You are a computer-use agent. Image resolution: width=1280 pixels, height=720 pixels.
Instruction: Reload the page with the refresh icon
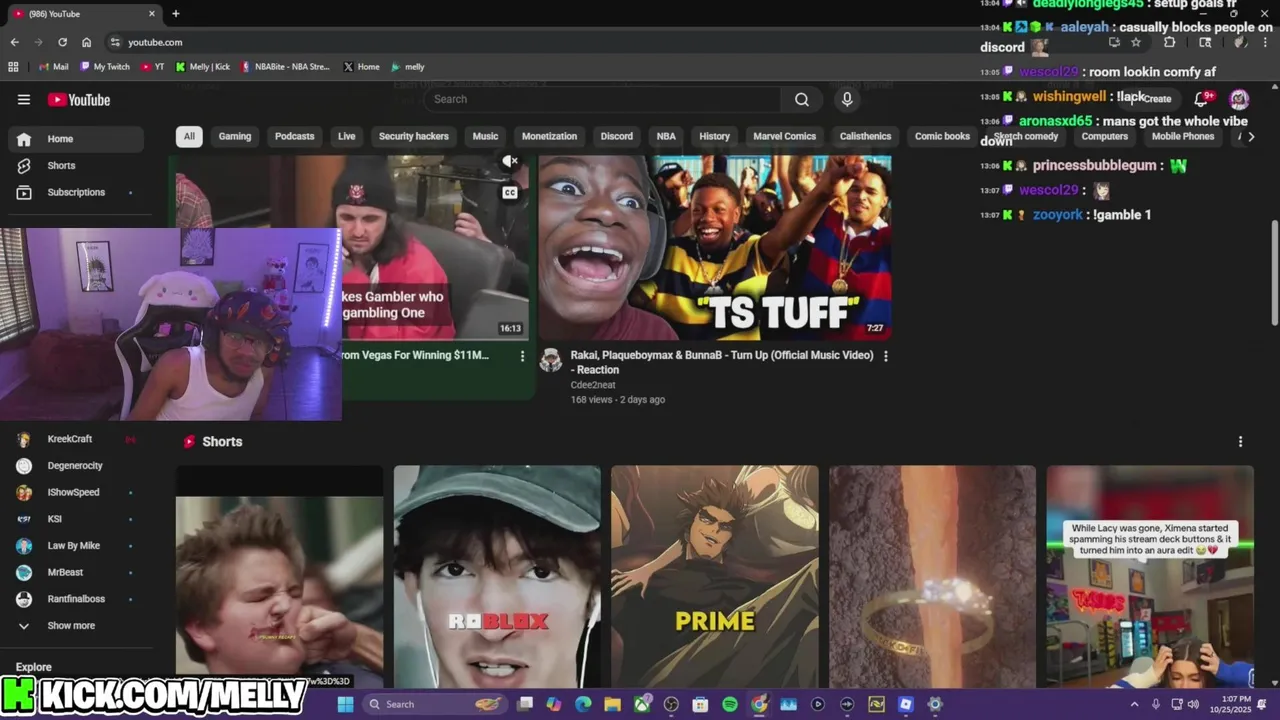[x=62, y=42]
